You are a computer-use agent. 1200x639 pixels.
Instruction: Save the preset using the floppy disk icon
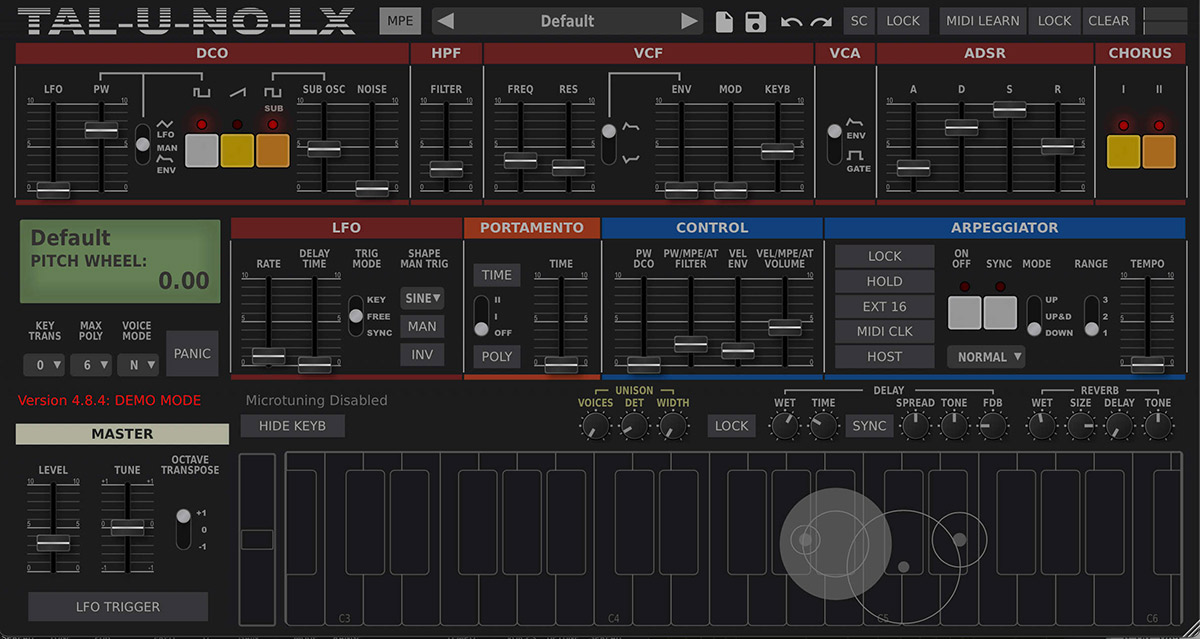coord(755,21)
